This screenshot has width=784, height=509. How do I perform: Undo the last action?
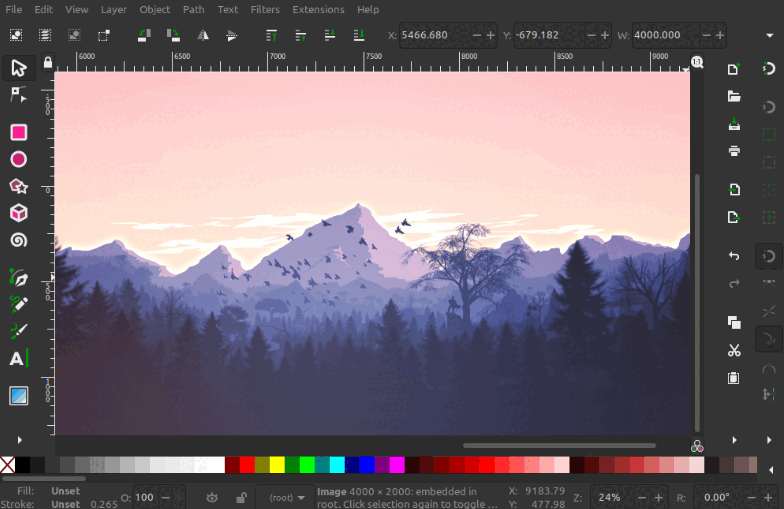734,256
